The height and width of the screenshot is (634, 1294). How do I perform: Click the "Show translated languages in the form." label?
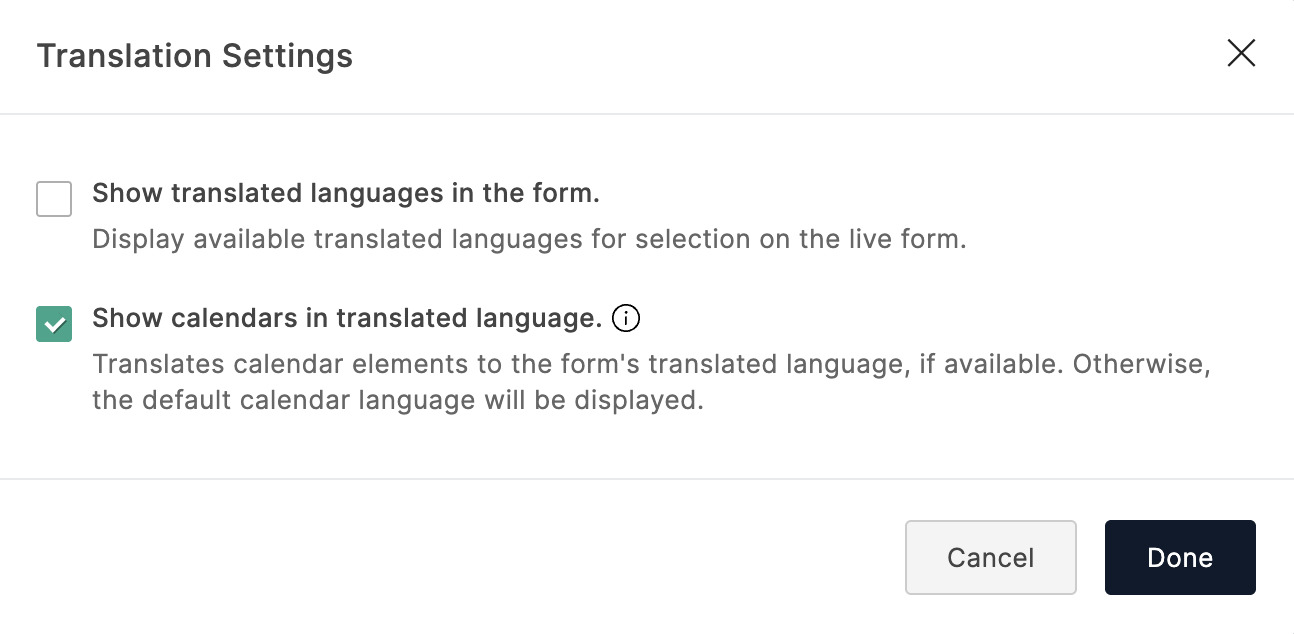346,193
